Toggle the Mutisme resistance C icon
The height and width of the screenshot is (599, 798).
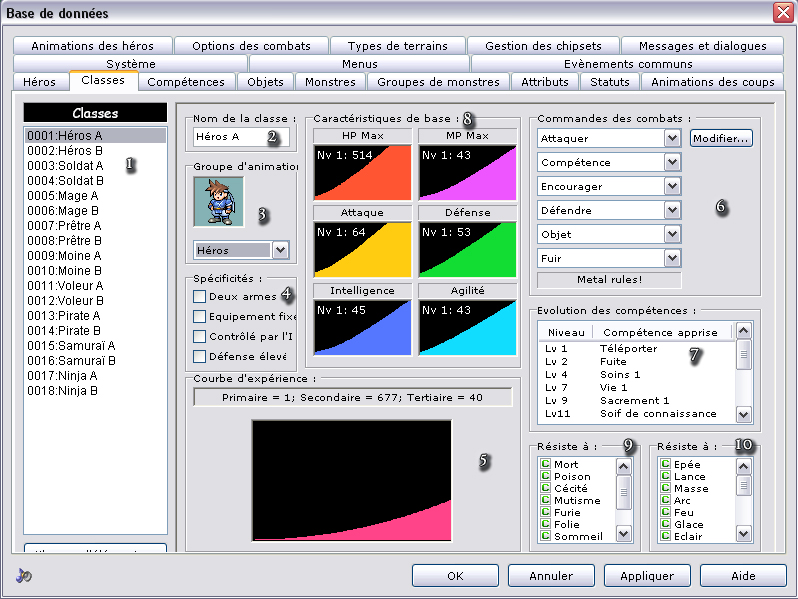[x=546, y=500]
